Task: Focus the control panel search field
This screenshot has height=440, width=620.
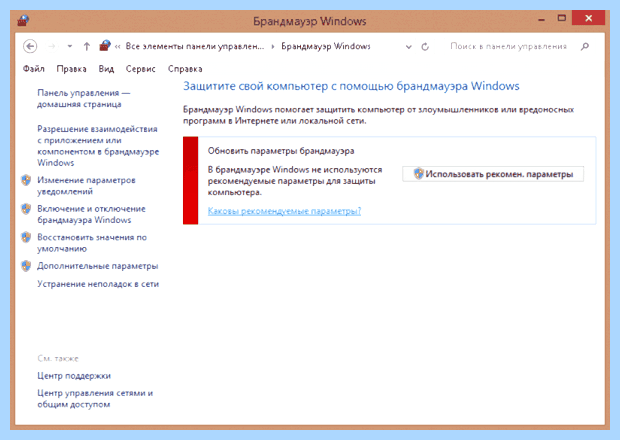Action: click(x=508, y=47)
